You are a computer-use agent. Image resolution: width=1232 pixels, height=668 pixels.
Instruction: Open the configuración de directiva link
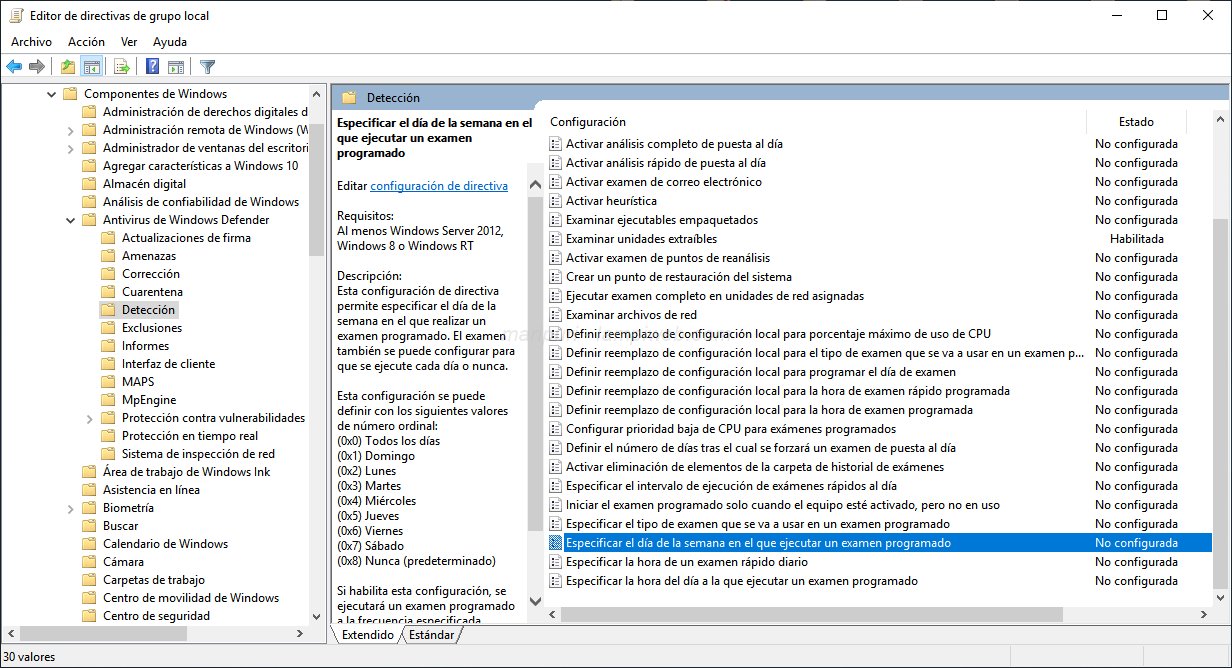[439, 186]
